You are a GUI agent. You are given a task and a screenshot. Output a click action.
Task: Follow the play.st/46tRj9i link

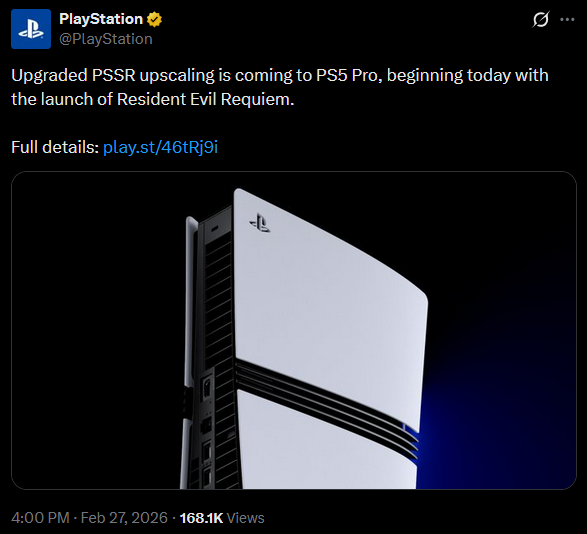coord(160,147)
